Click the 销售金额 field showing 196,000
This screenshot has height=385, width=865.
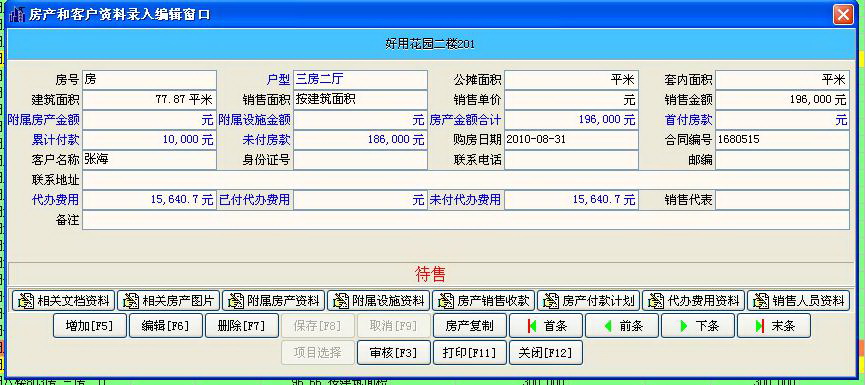click(x=782, y=100)
